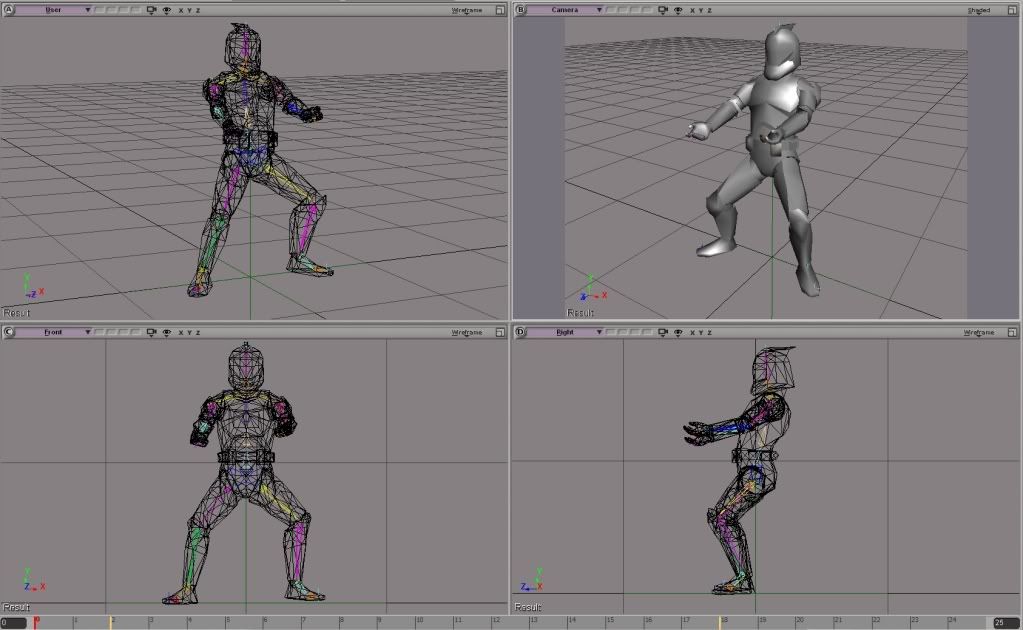Click the yellow marker near frame 2 on timeline
The width and height of the screenshot is (1023, 630).
[111, 622]
